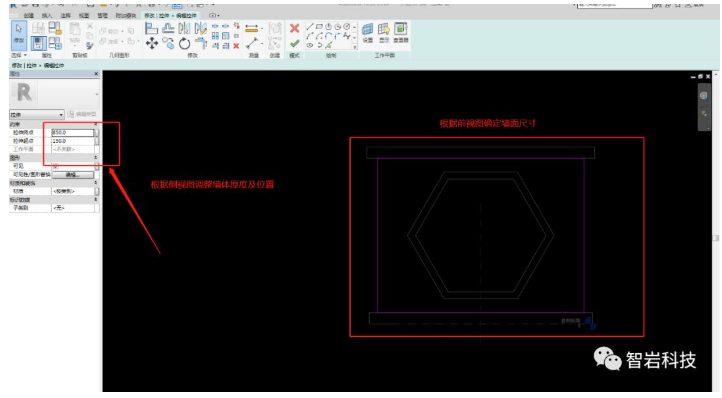Click the Subcategory value field
The image size is (722, 398).
(x=73, y=208)
